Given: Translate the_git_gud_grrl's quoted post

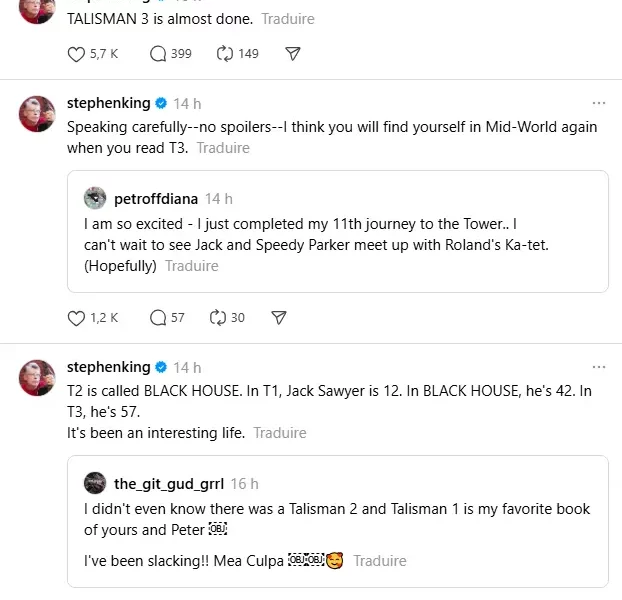Looking at the screenshot, I should [x=379, y=560].
